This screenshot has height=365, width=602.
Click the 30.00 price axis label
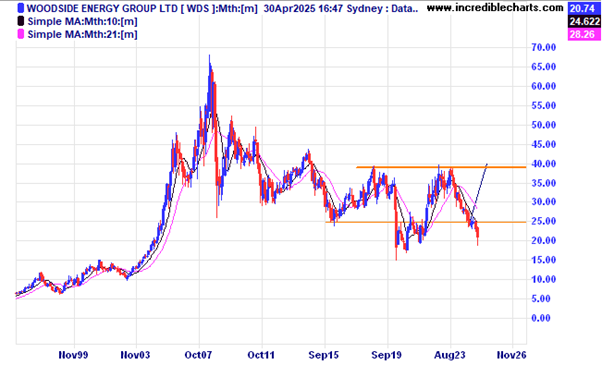(544, 201)
